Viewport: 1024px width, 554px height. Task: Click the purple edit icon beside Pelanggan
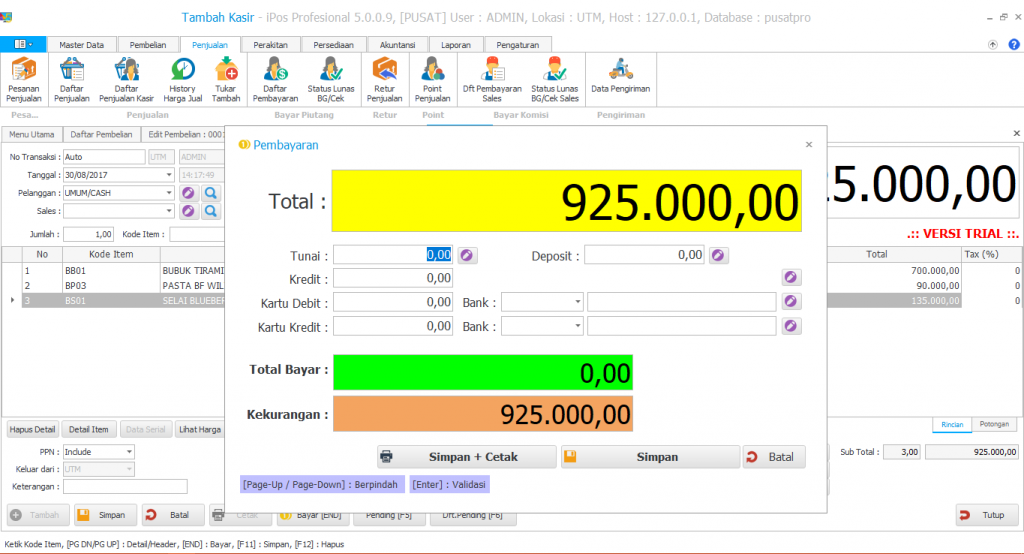[189, 193]
